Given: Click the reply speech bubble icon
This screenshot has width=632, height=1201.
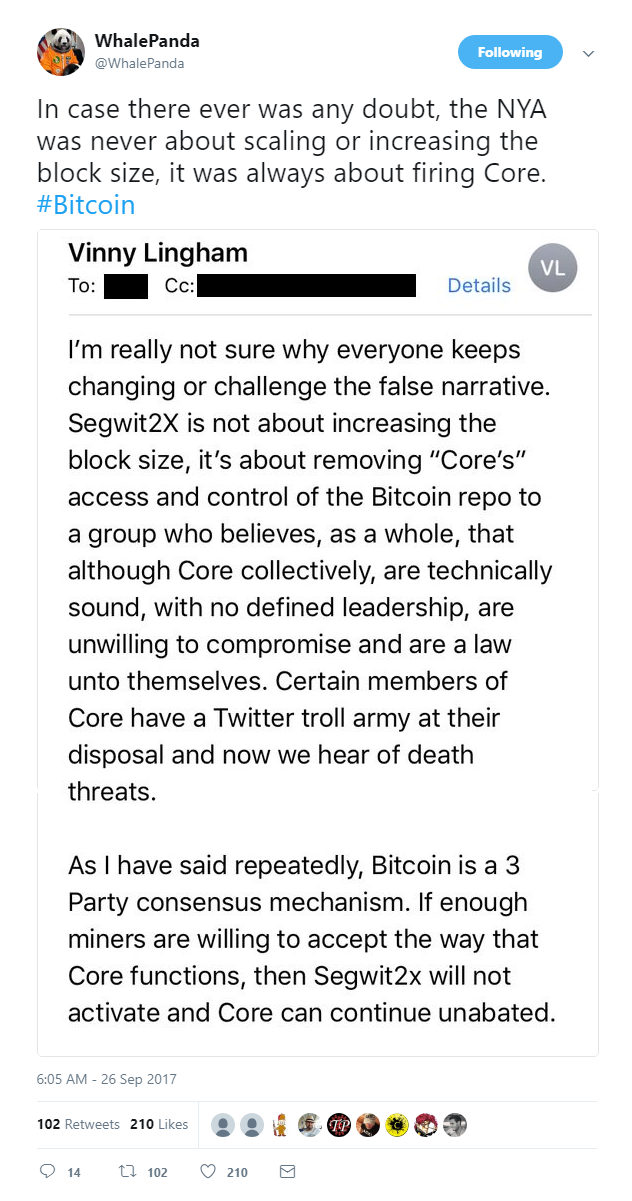Looking at the screenshot, I should (x=47, y=1171).
